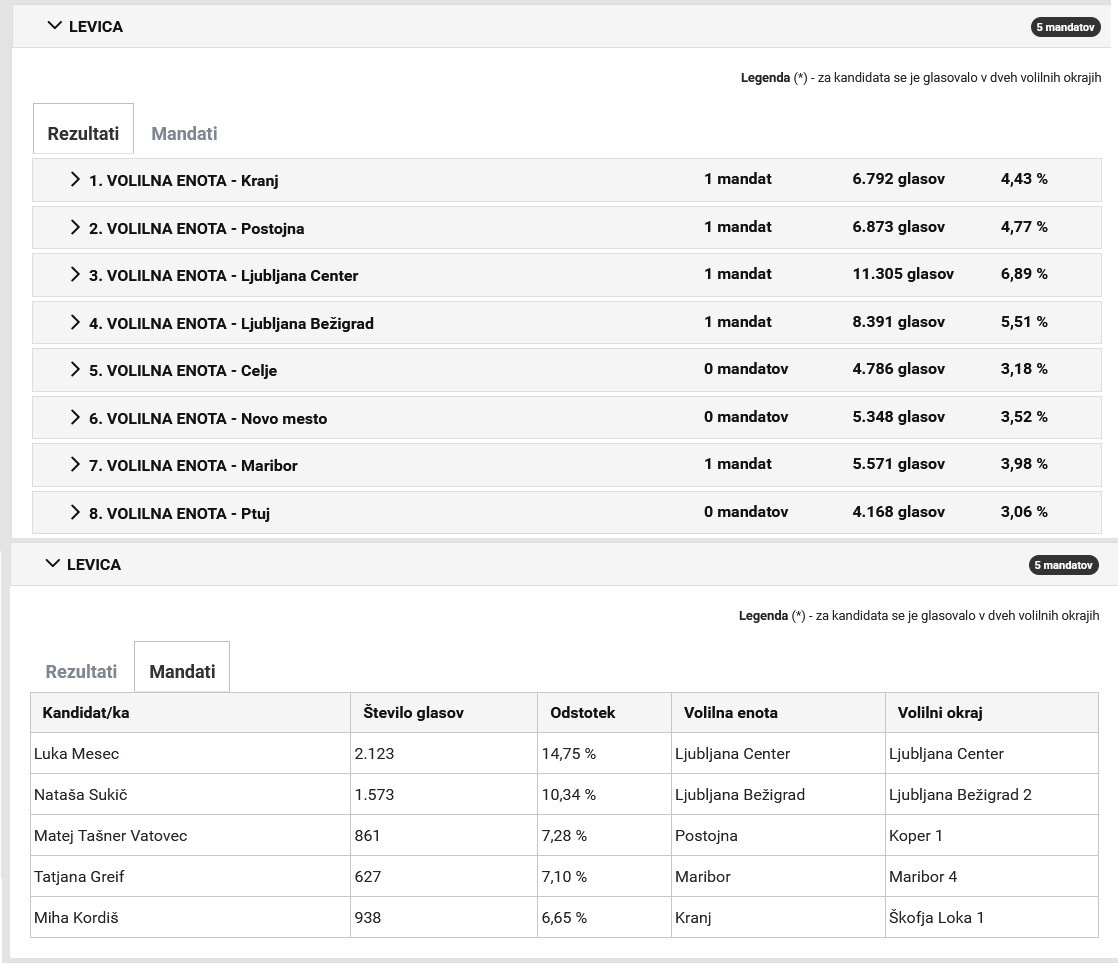Viewport: 1118px width, 978px height.
Task: Click the Volilni okraj column header
Action: pos(992,713)
